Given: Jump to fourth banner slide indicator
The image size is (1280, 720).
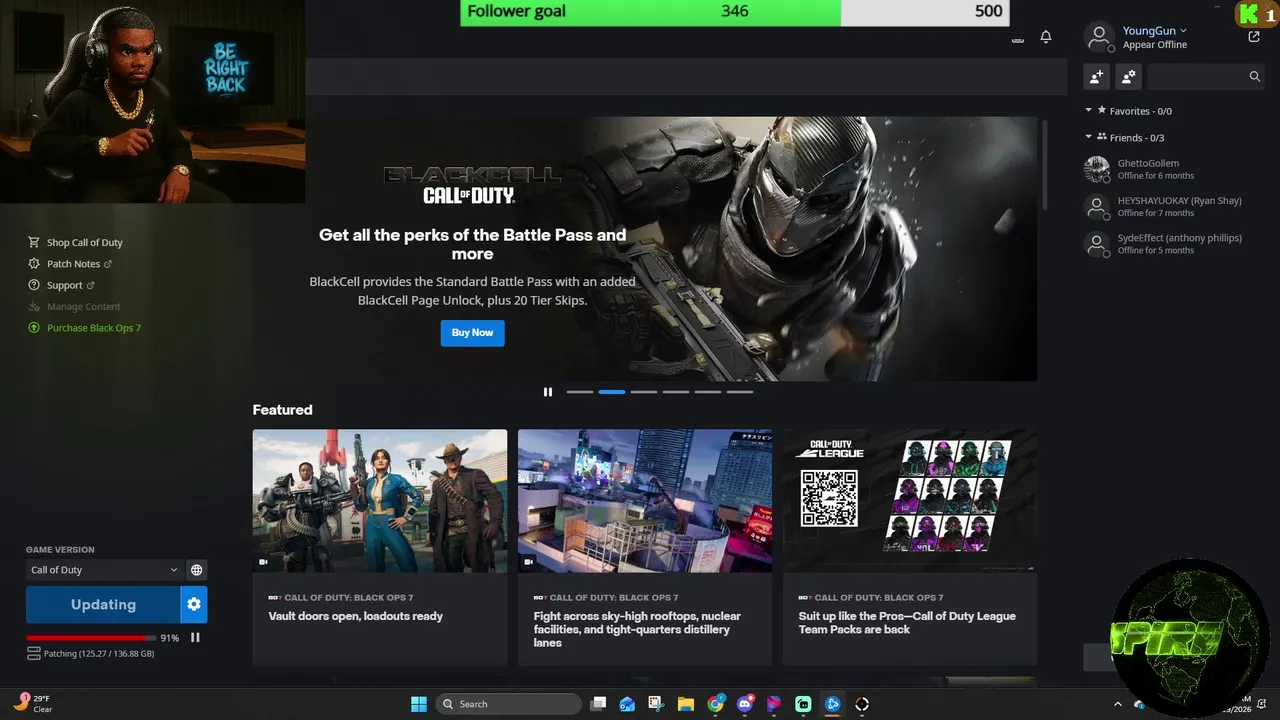Looking at the screenshot, I should (676, 392).
